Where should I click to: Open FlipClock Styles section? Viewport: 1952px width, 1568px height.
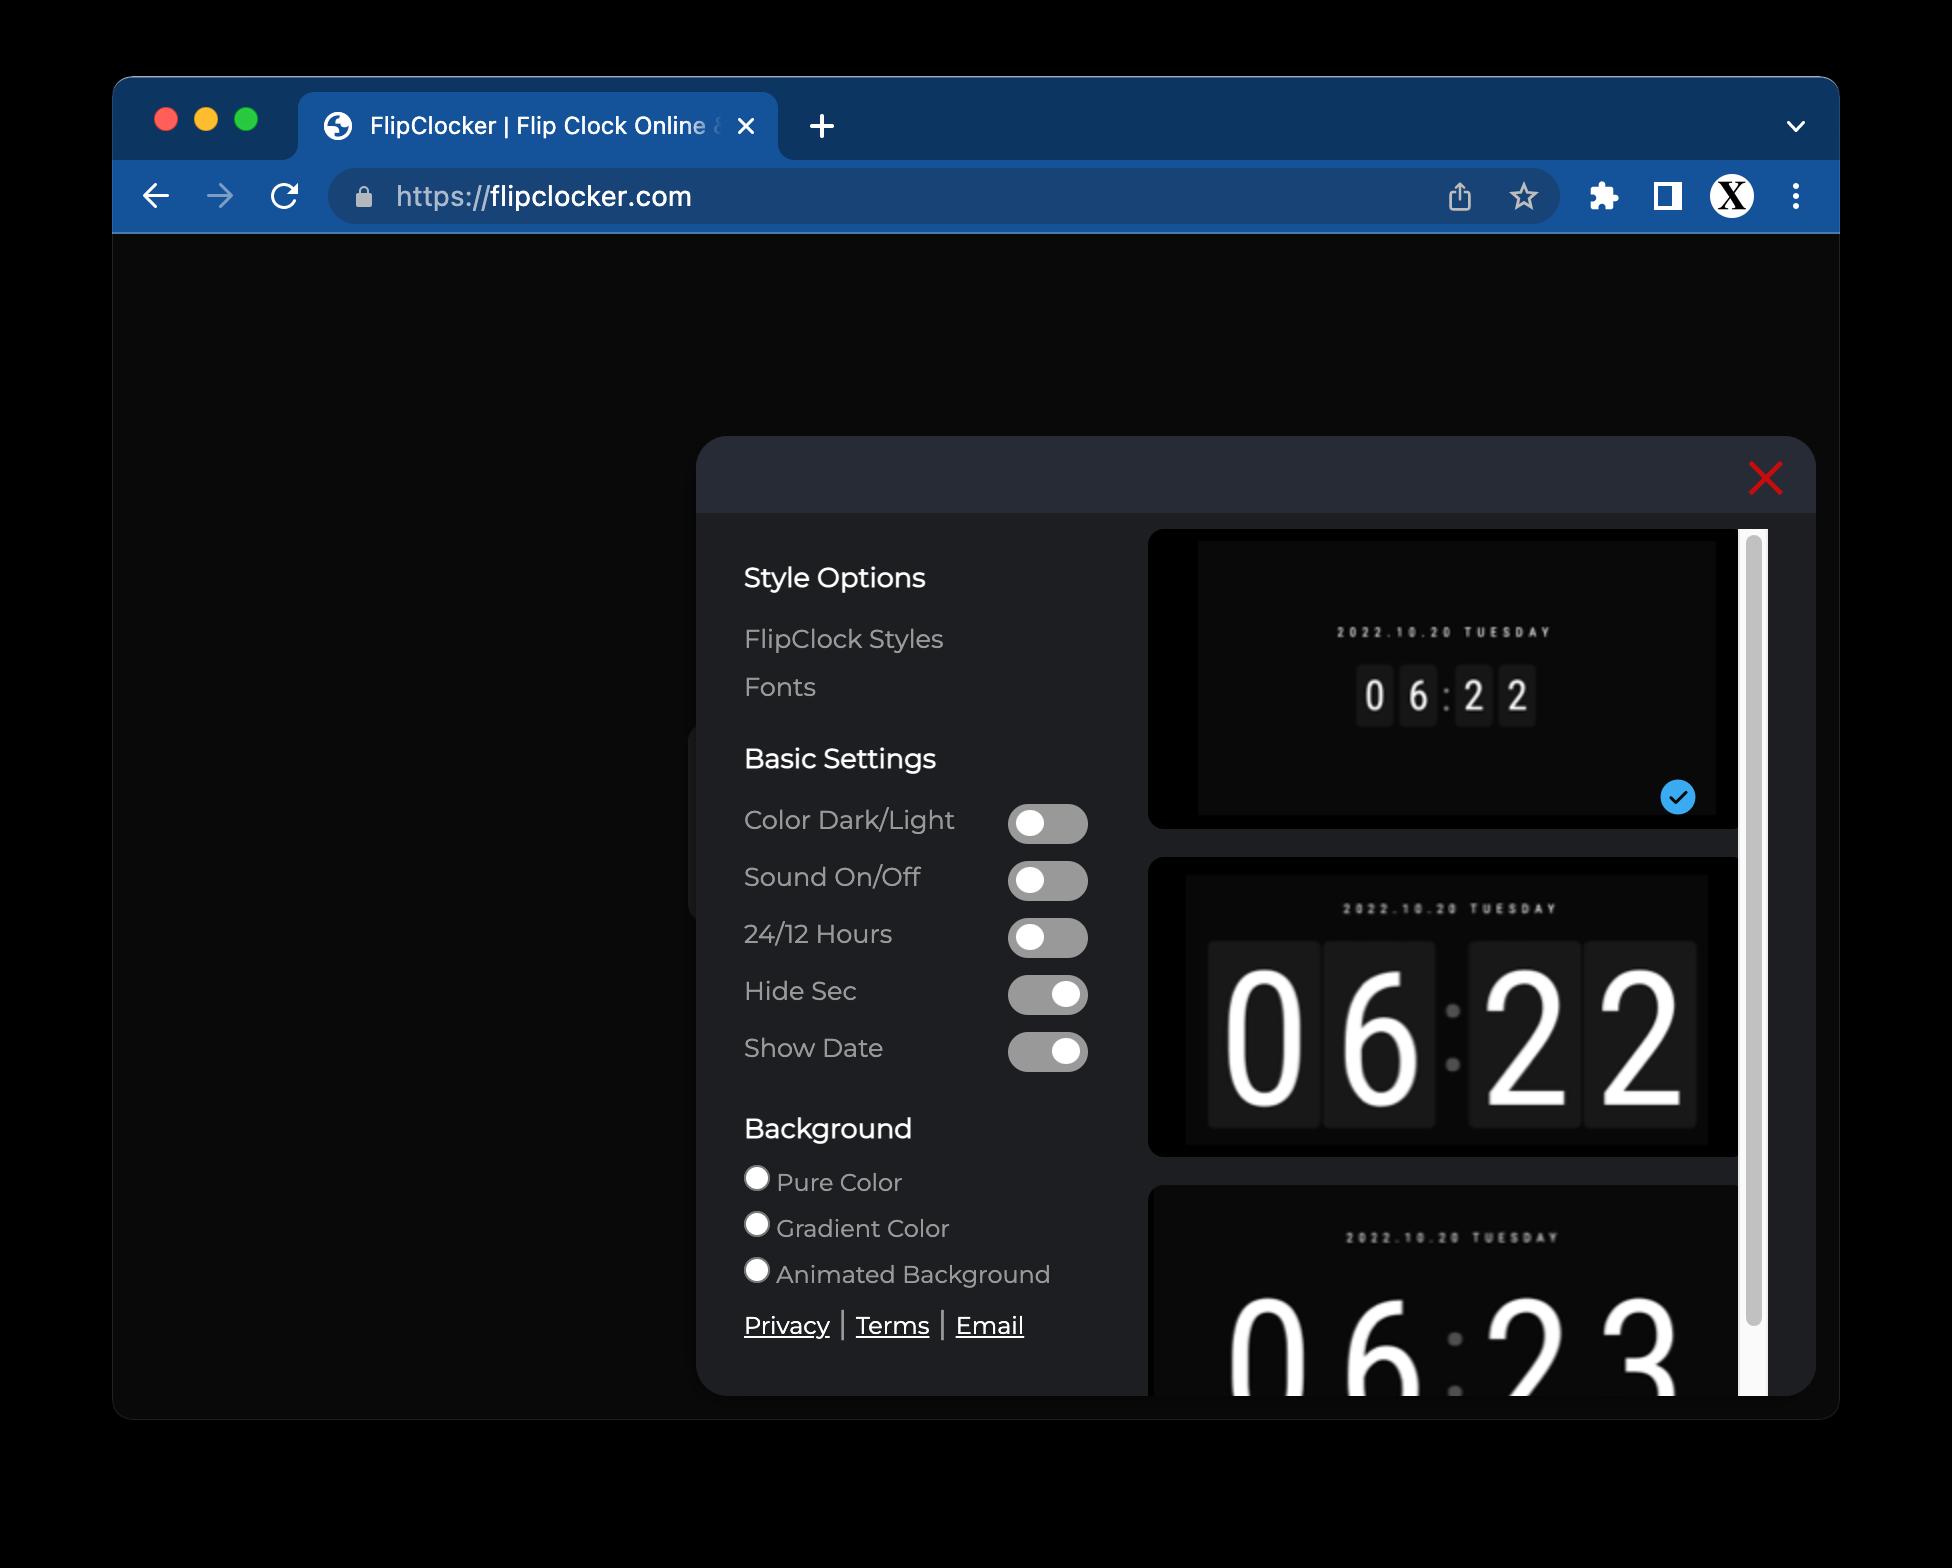[x=843, y=637]
